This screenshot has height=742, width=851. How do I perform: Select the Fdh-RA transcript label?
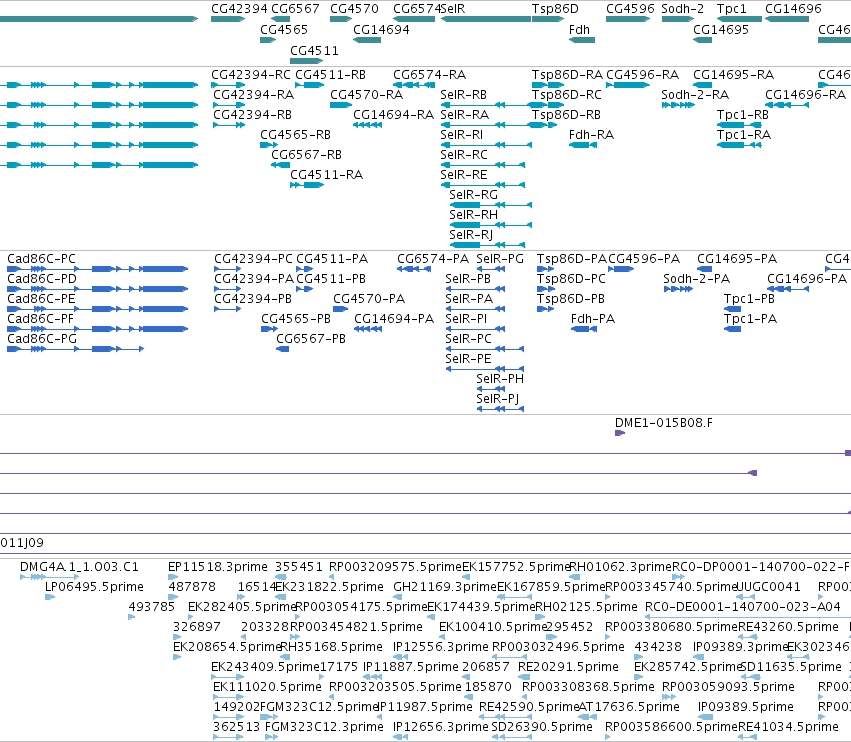coord(592,135)
